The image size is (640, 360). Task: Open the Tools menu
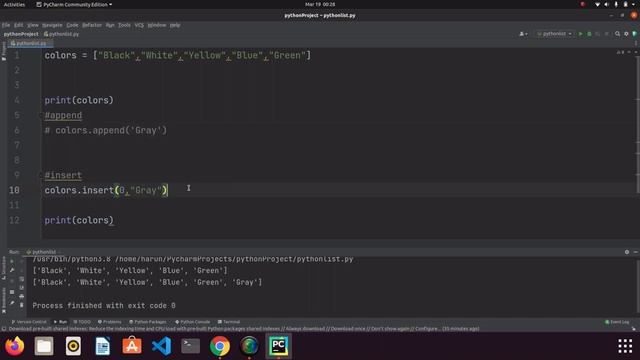coord(124,25)
